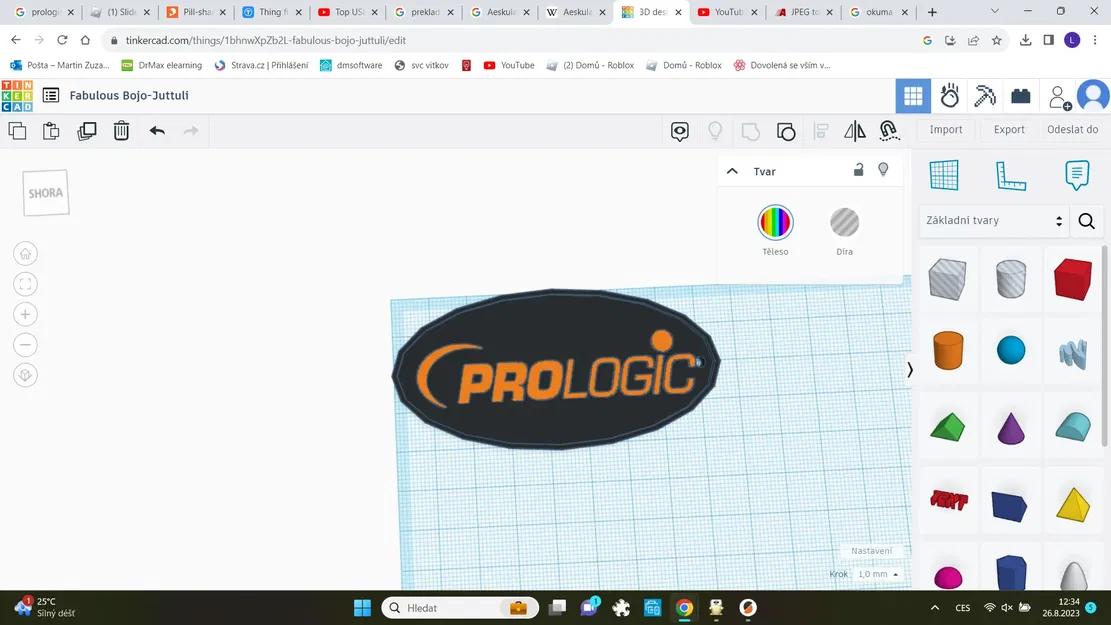Collapse the Tvar panel
This screenshot has width=1111, height=625.
click(732, 170)
